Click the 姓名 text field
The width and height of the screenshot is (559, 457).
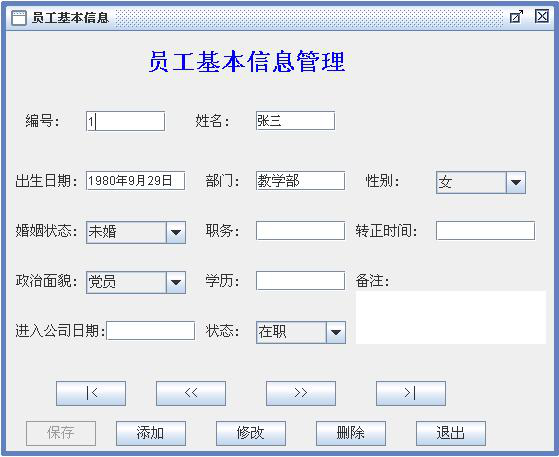click(295, 120)
